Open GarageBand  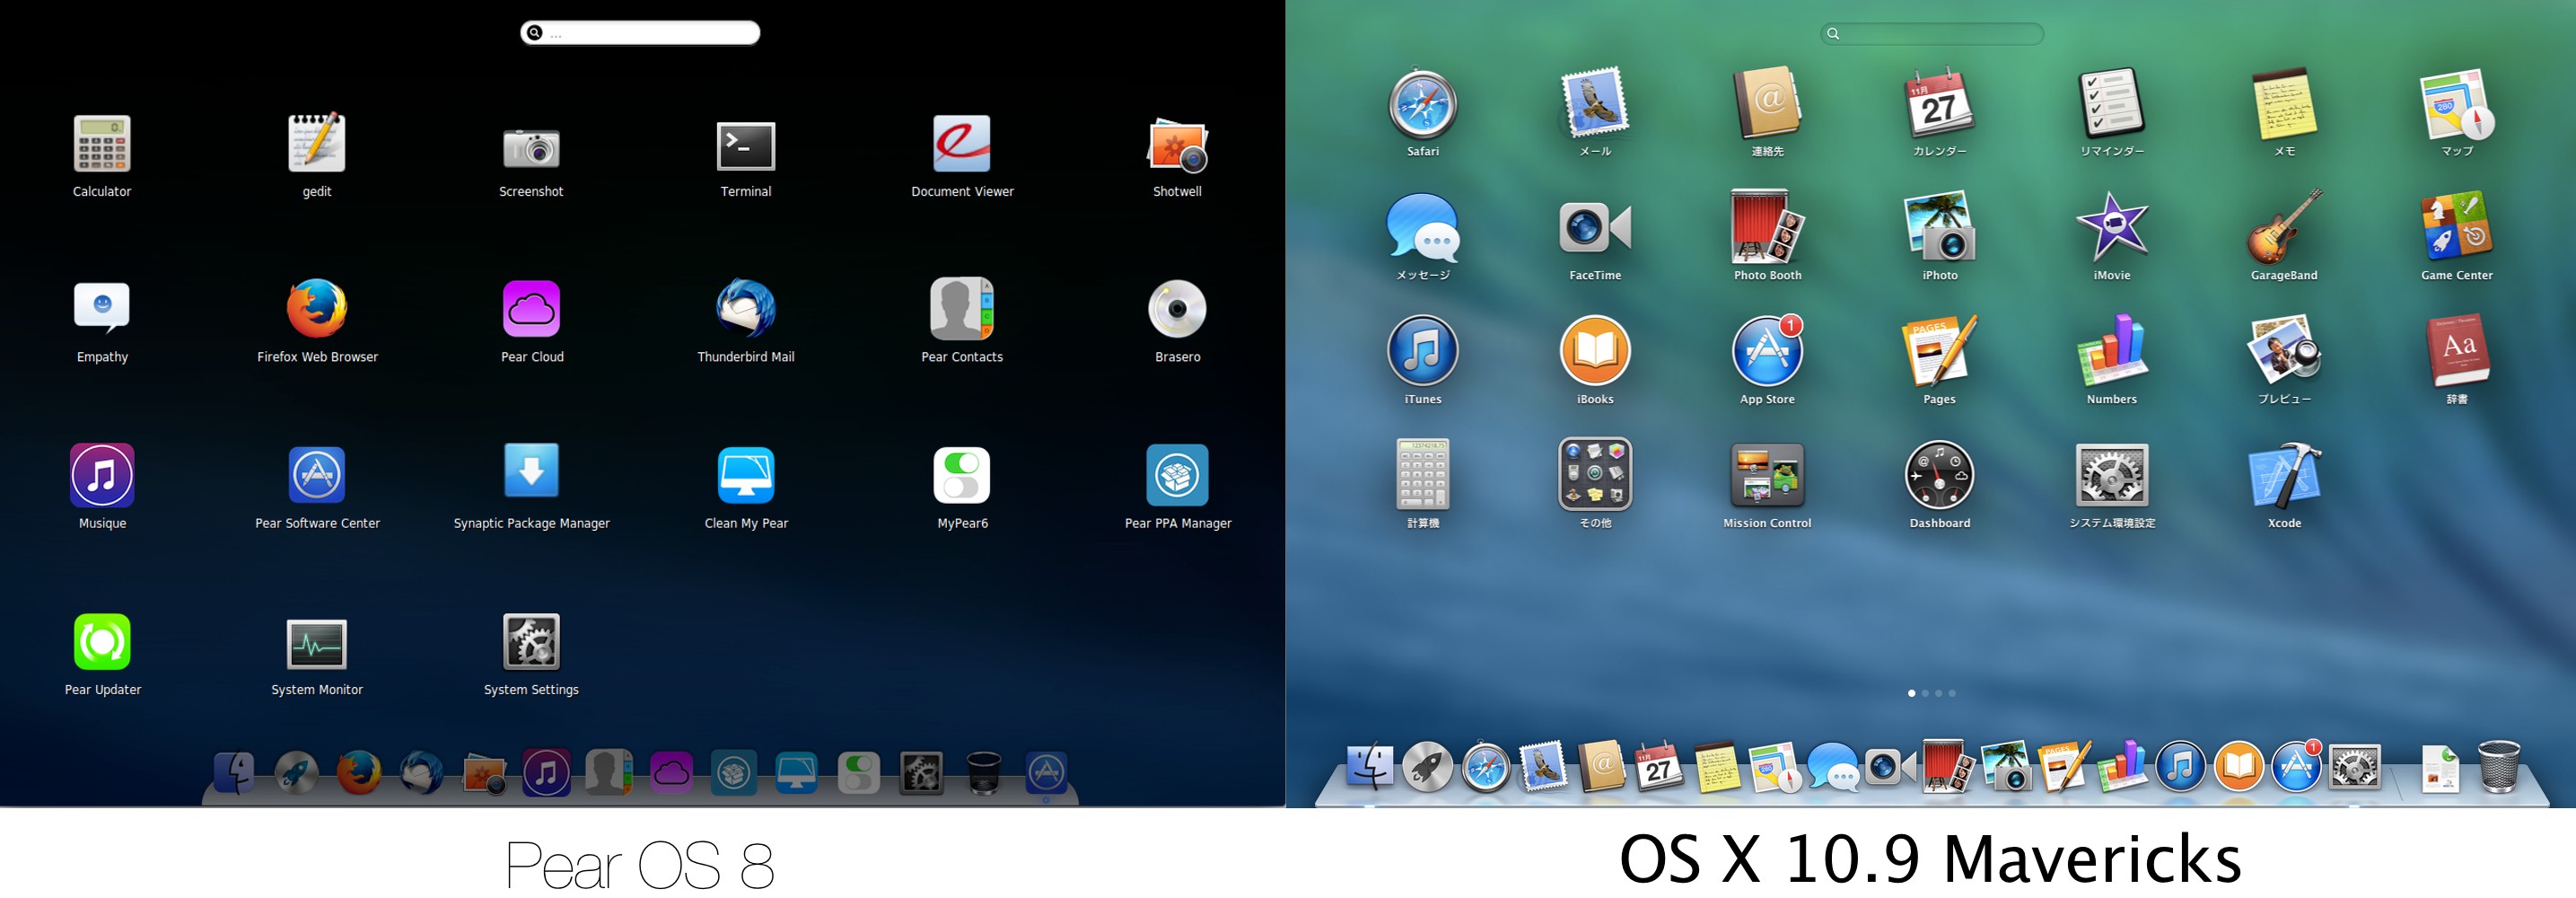pos(2284,227)
